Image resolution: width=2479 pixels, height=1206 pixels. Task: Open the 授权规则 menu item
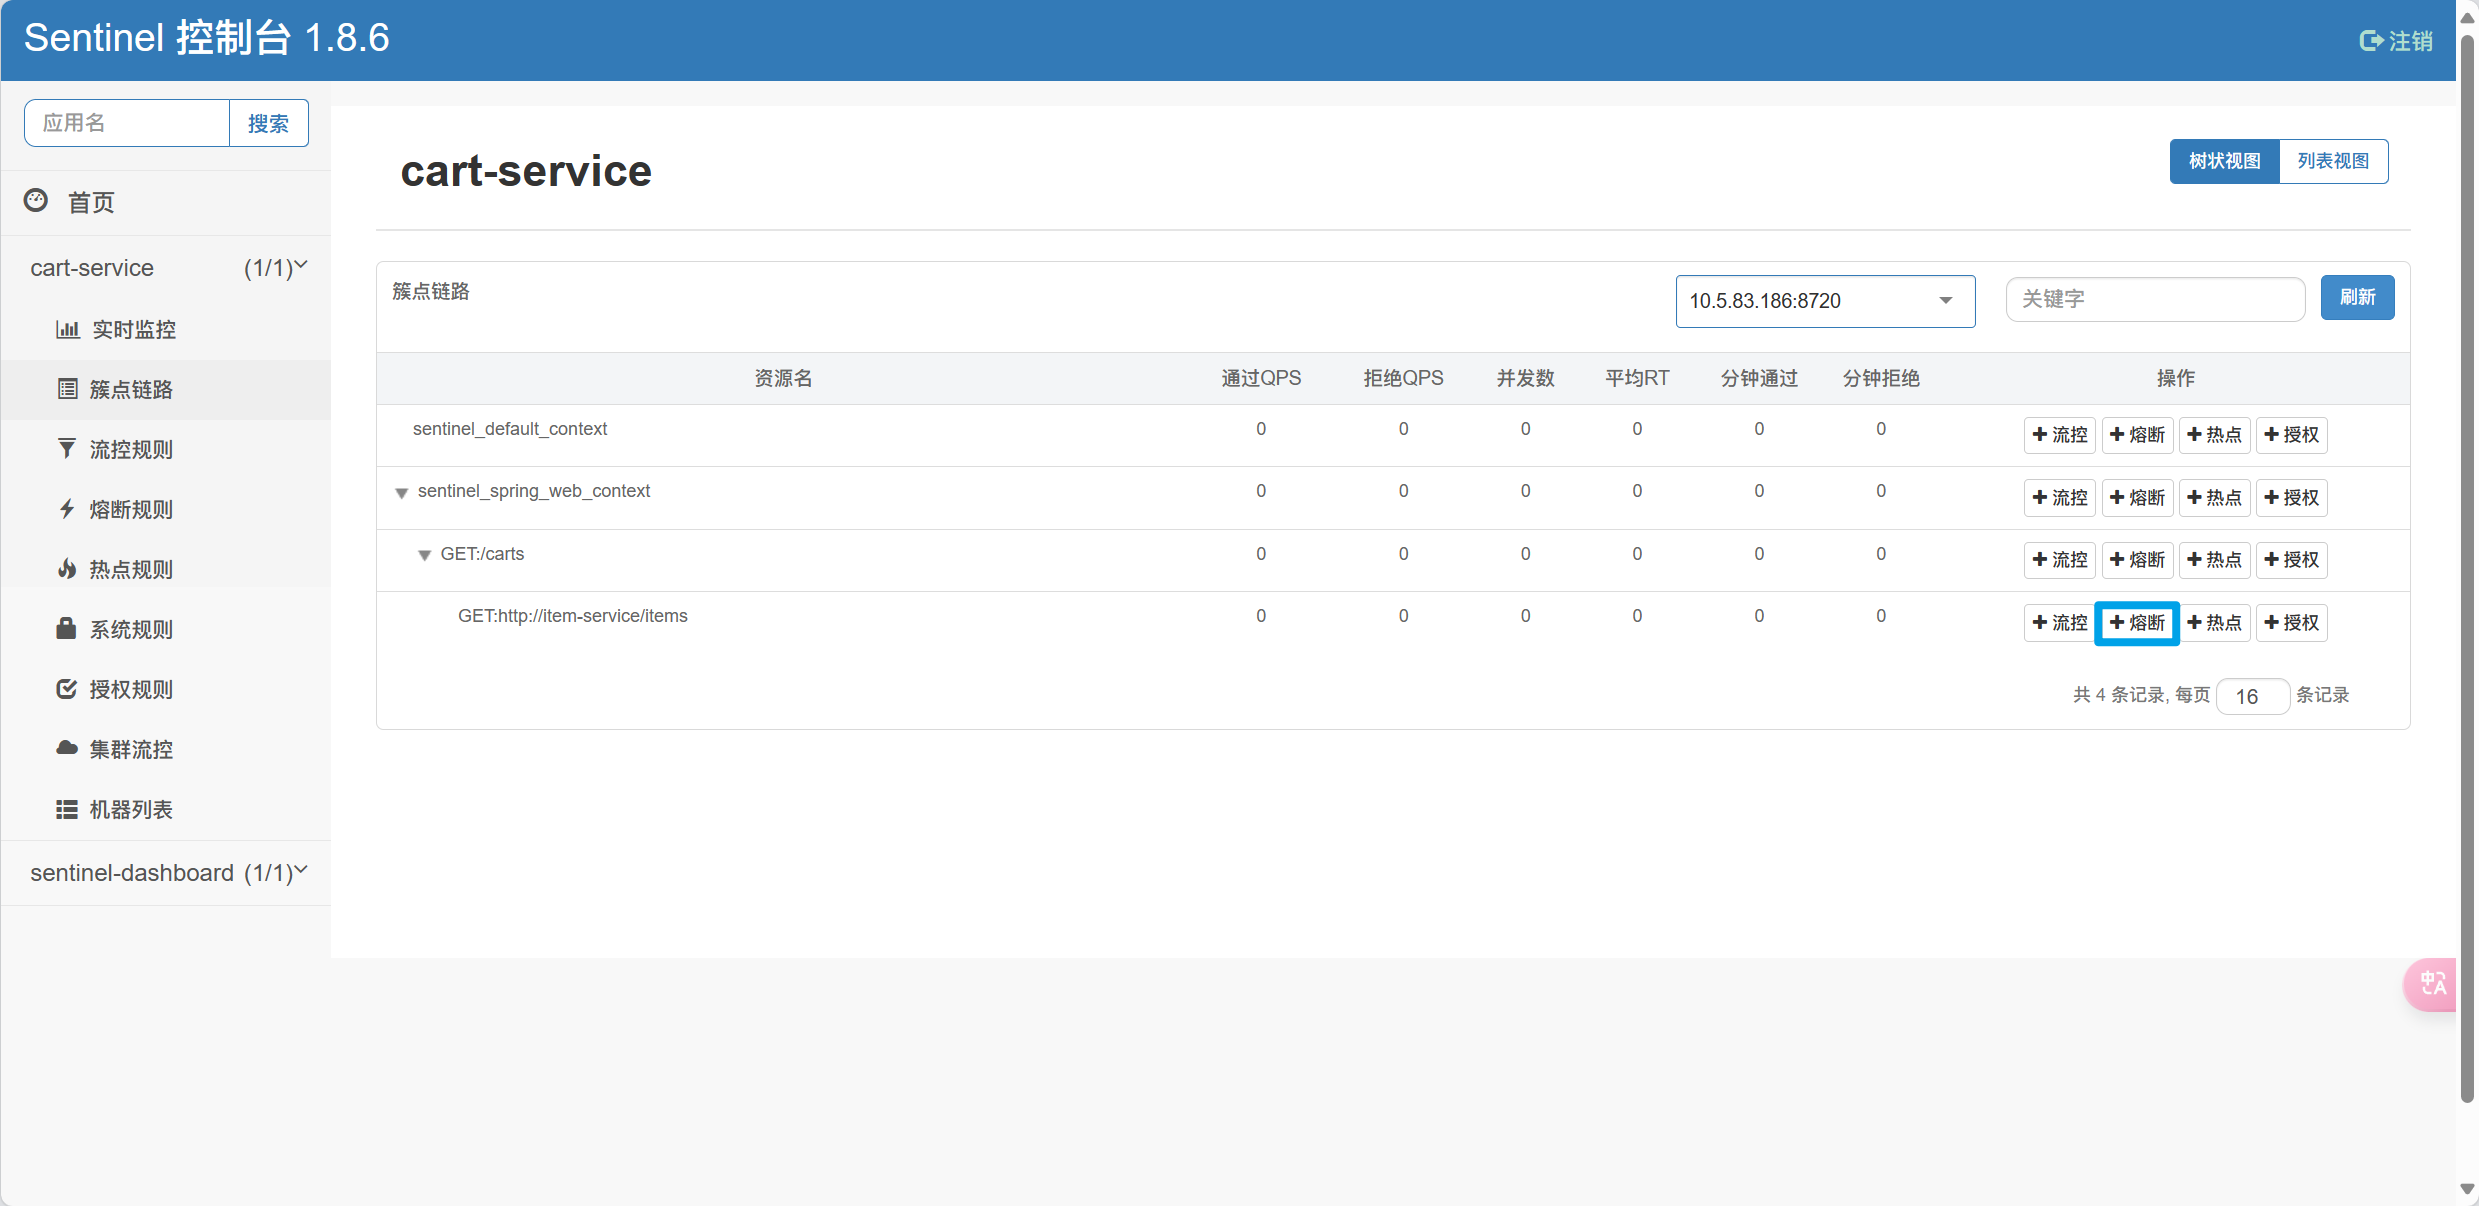point(130,689)
